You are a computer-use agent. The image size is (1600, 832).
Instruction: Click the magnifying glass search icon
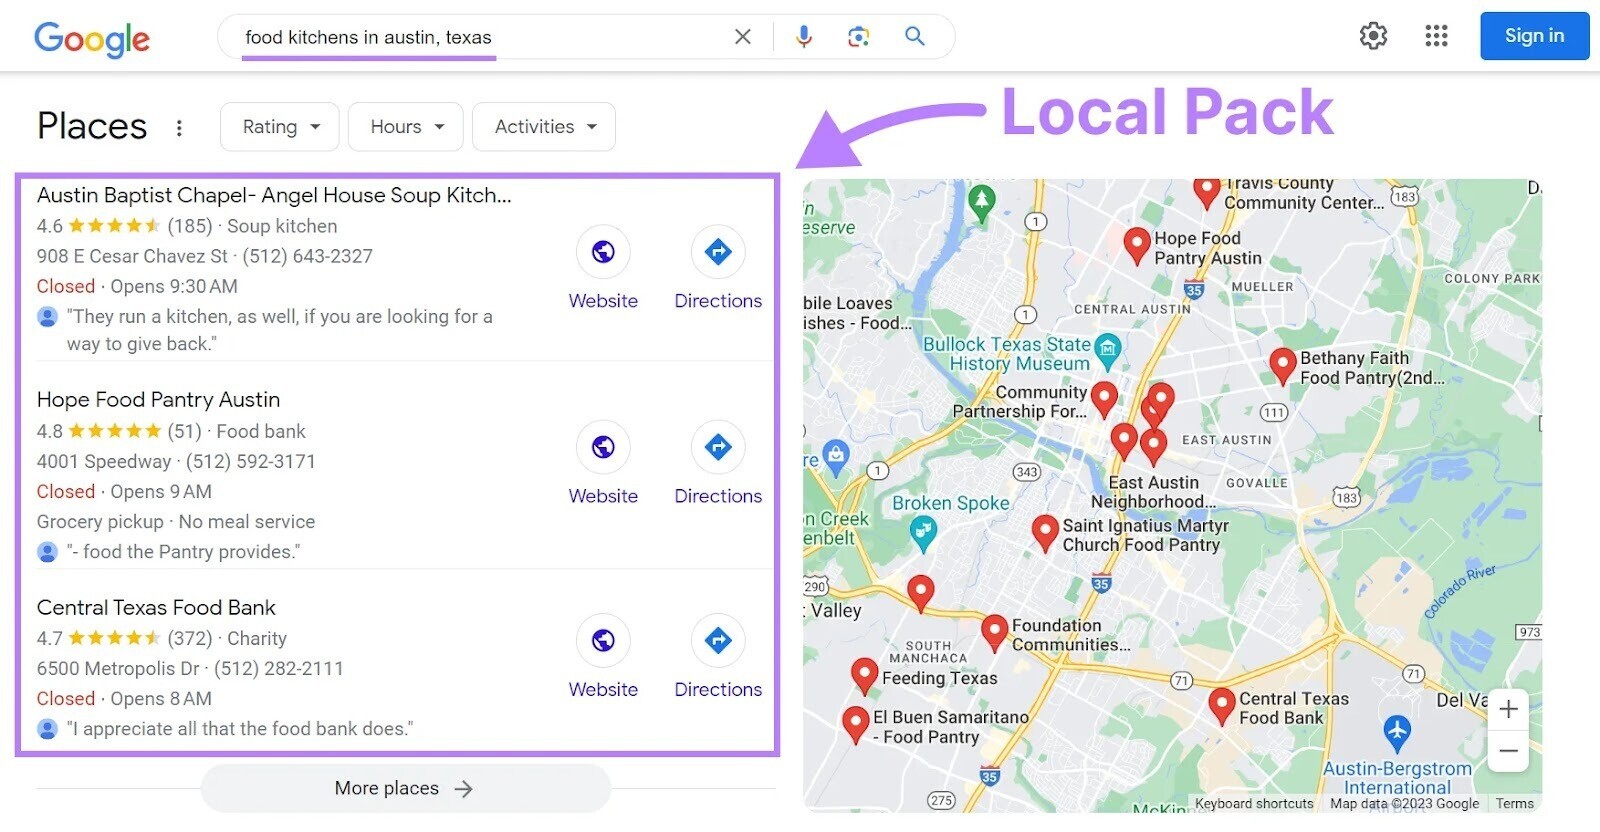click(914, 37)
